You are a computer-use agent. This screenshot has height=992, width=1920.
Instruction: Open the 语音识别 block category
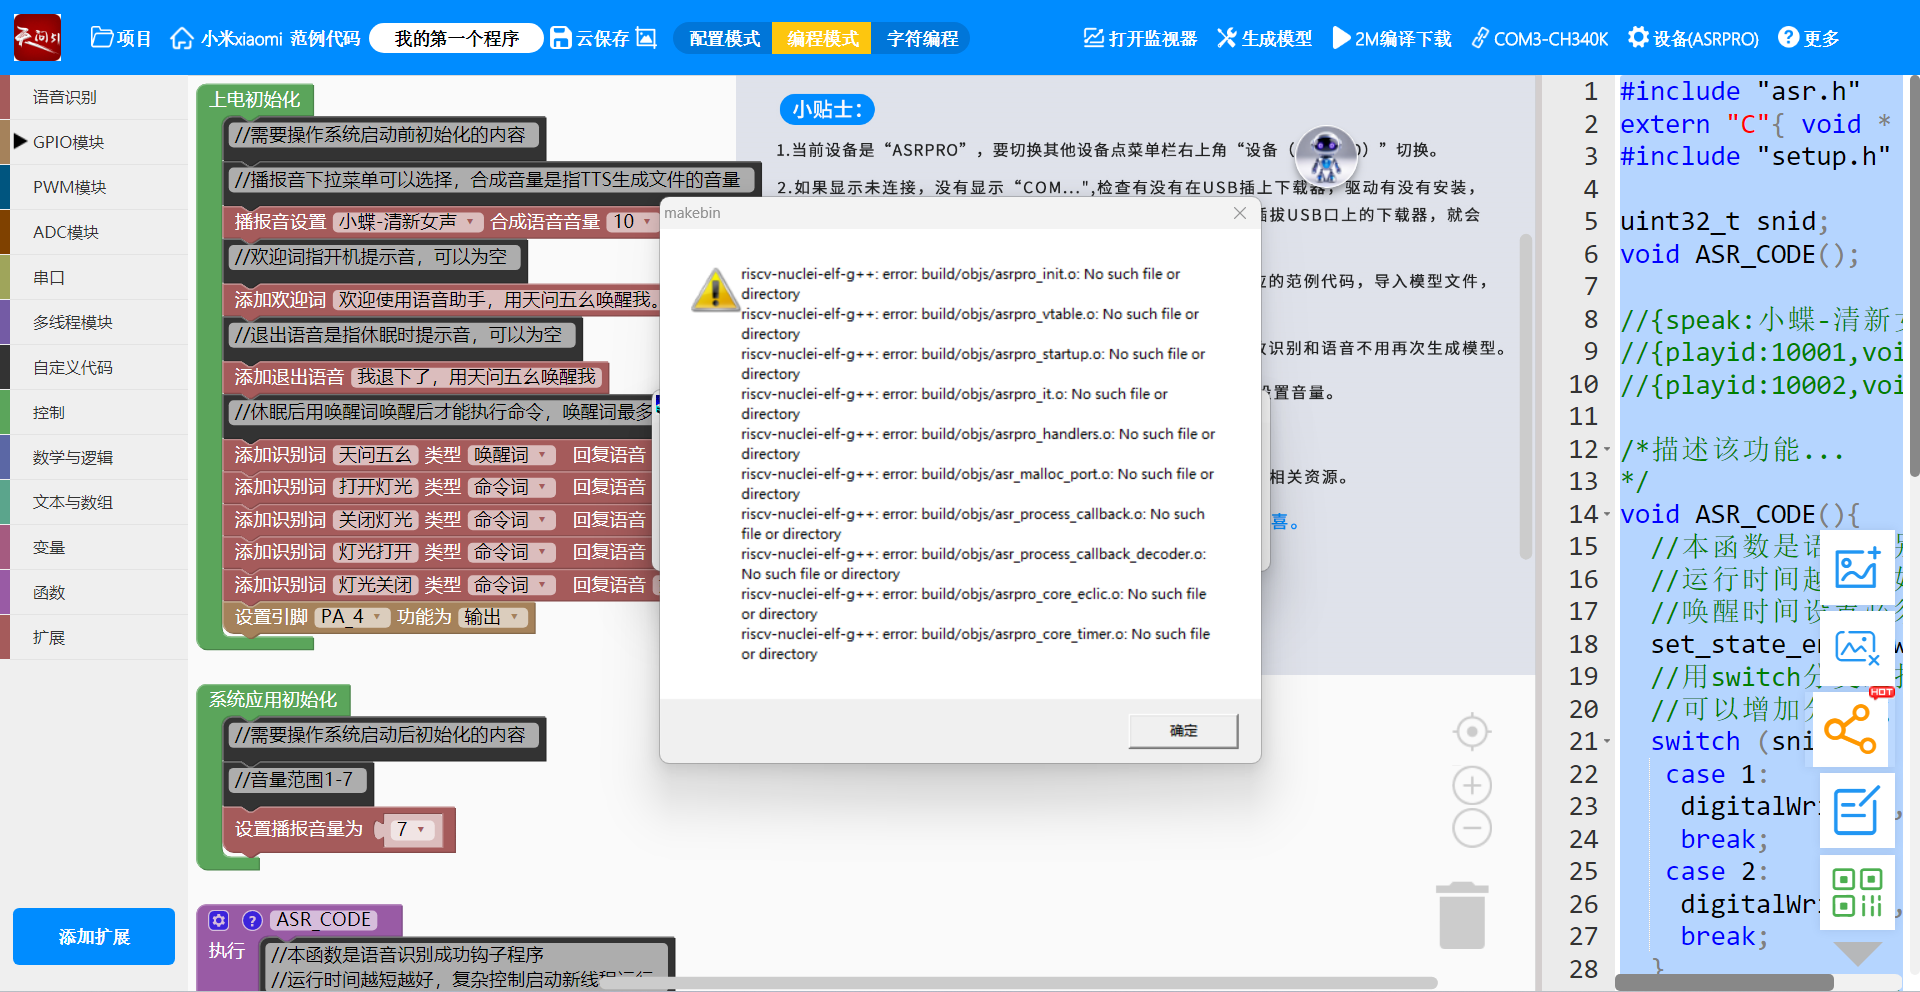click(x=94, y=97)
